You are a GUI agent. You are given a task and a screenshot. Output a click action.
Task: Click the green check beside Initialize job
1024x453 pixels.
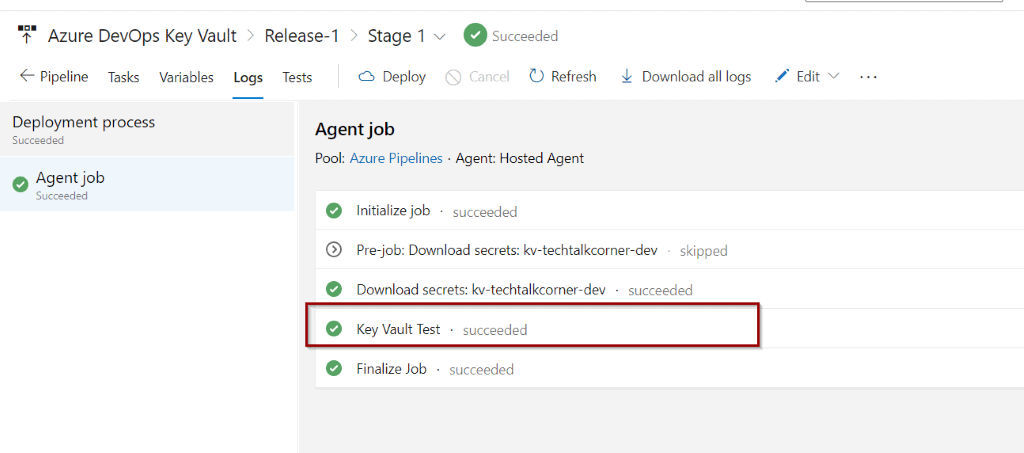(x=334, y=211)
